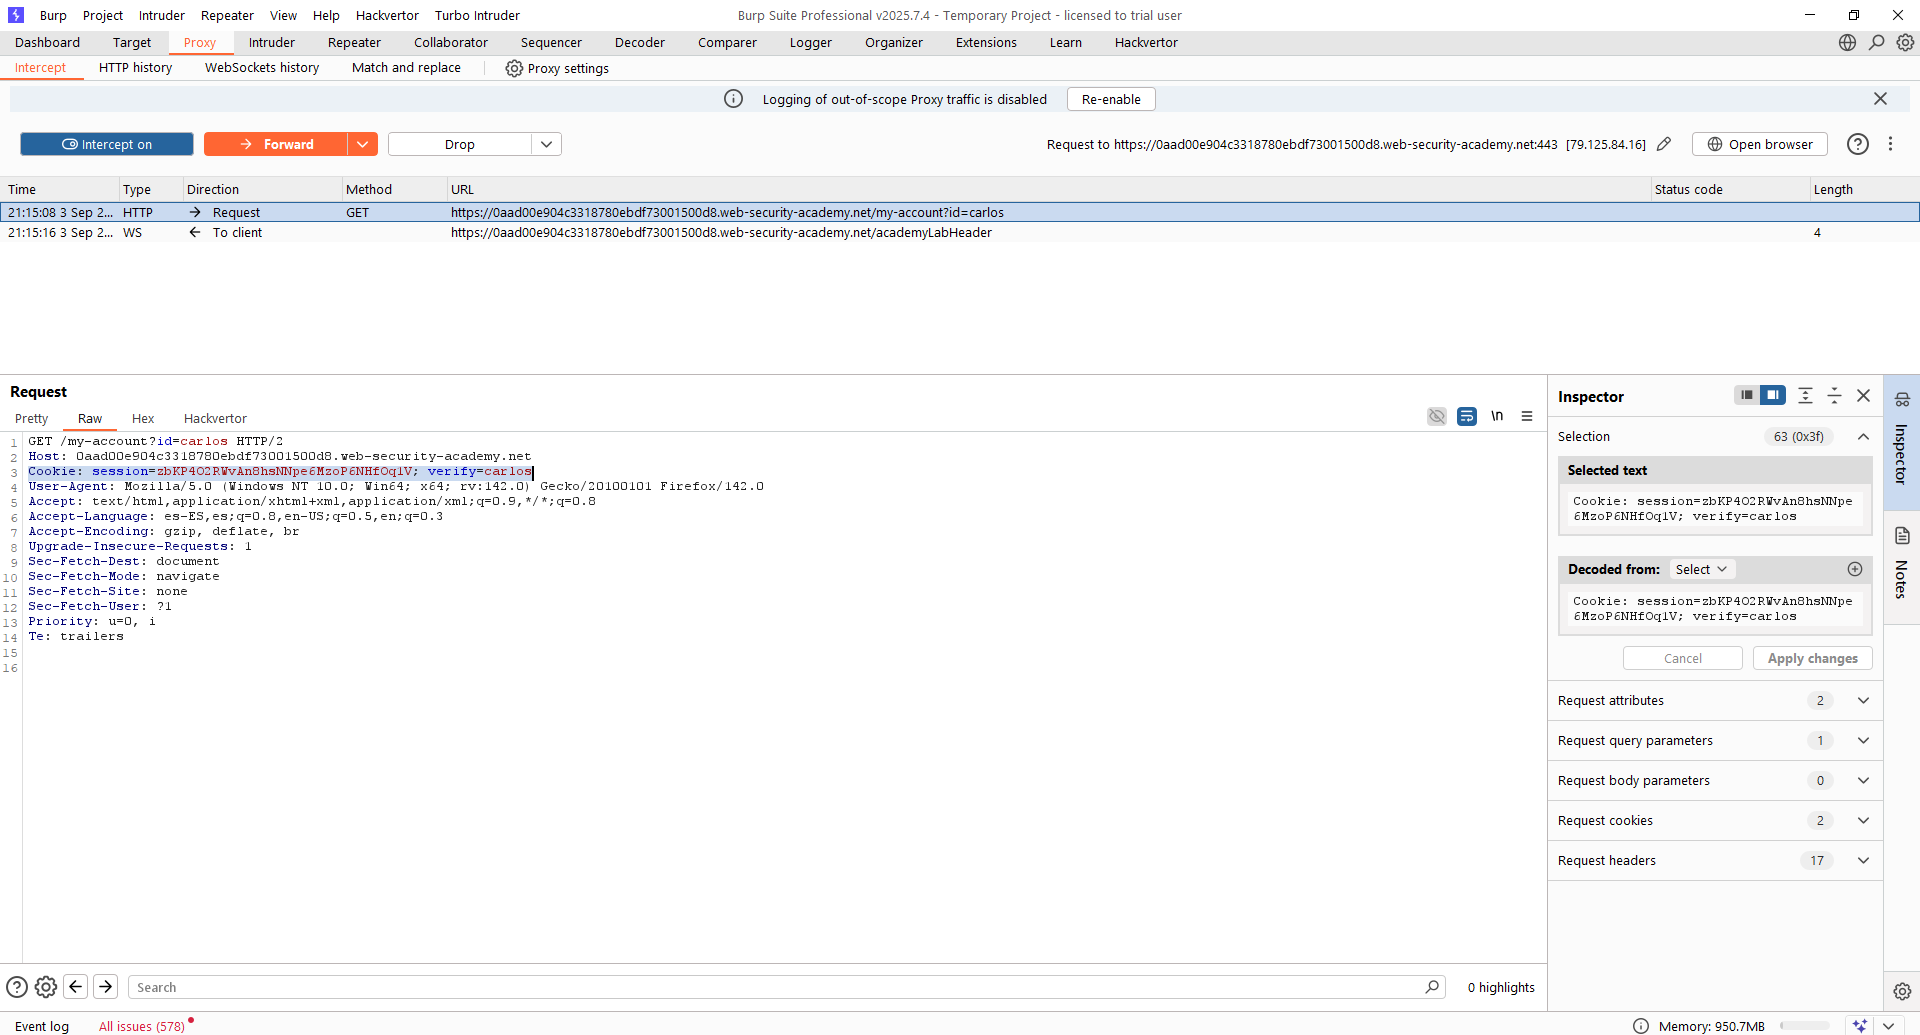Click Cancel in the Inspector
This screenshot has width=1920, height=1035.
pyautogui.click(x=1682, y=658)
